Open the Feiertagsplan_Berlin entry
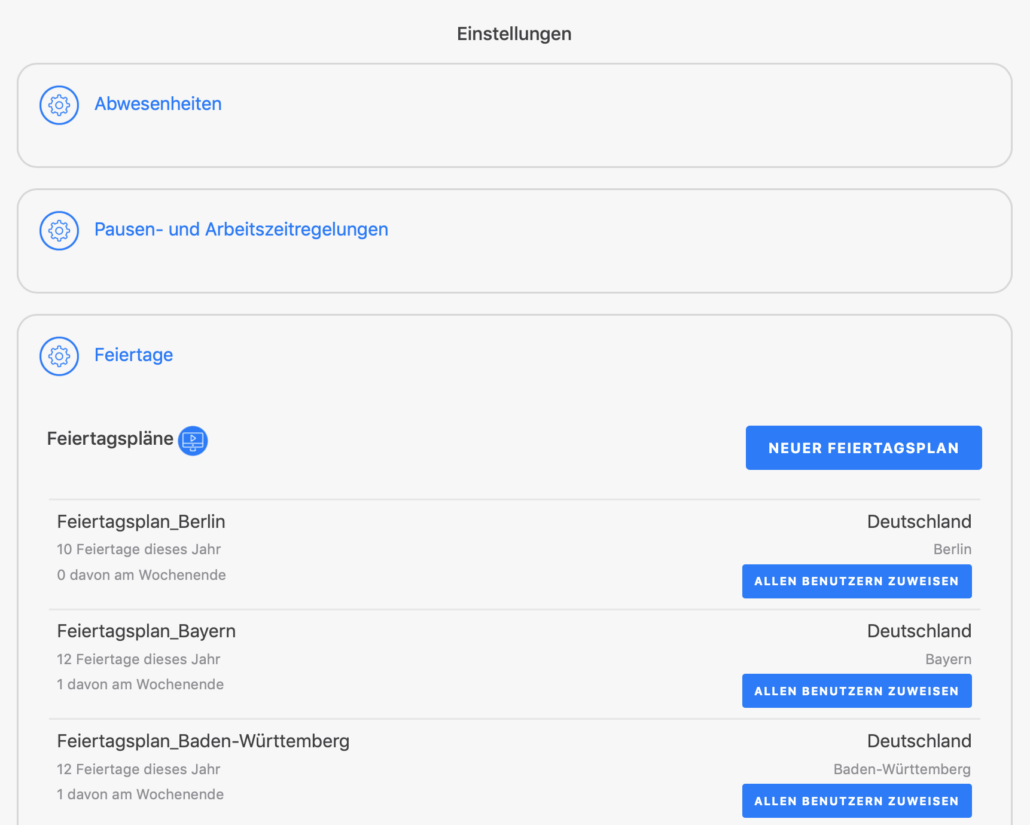Viewport: 1030px width, 825px height. (x=141, y=522)
